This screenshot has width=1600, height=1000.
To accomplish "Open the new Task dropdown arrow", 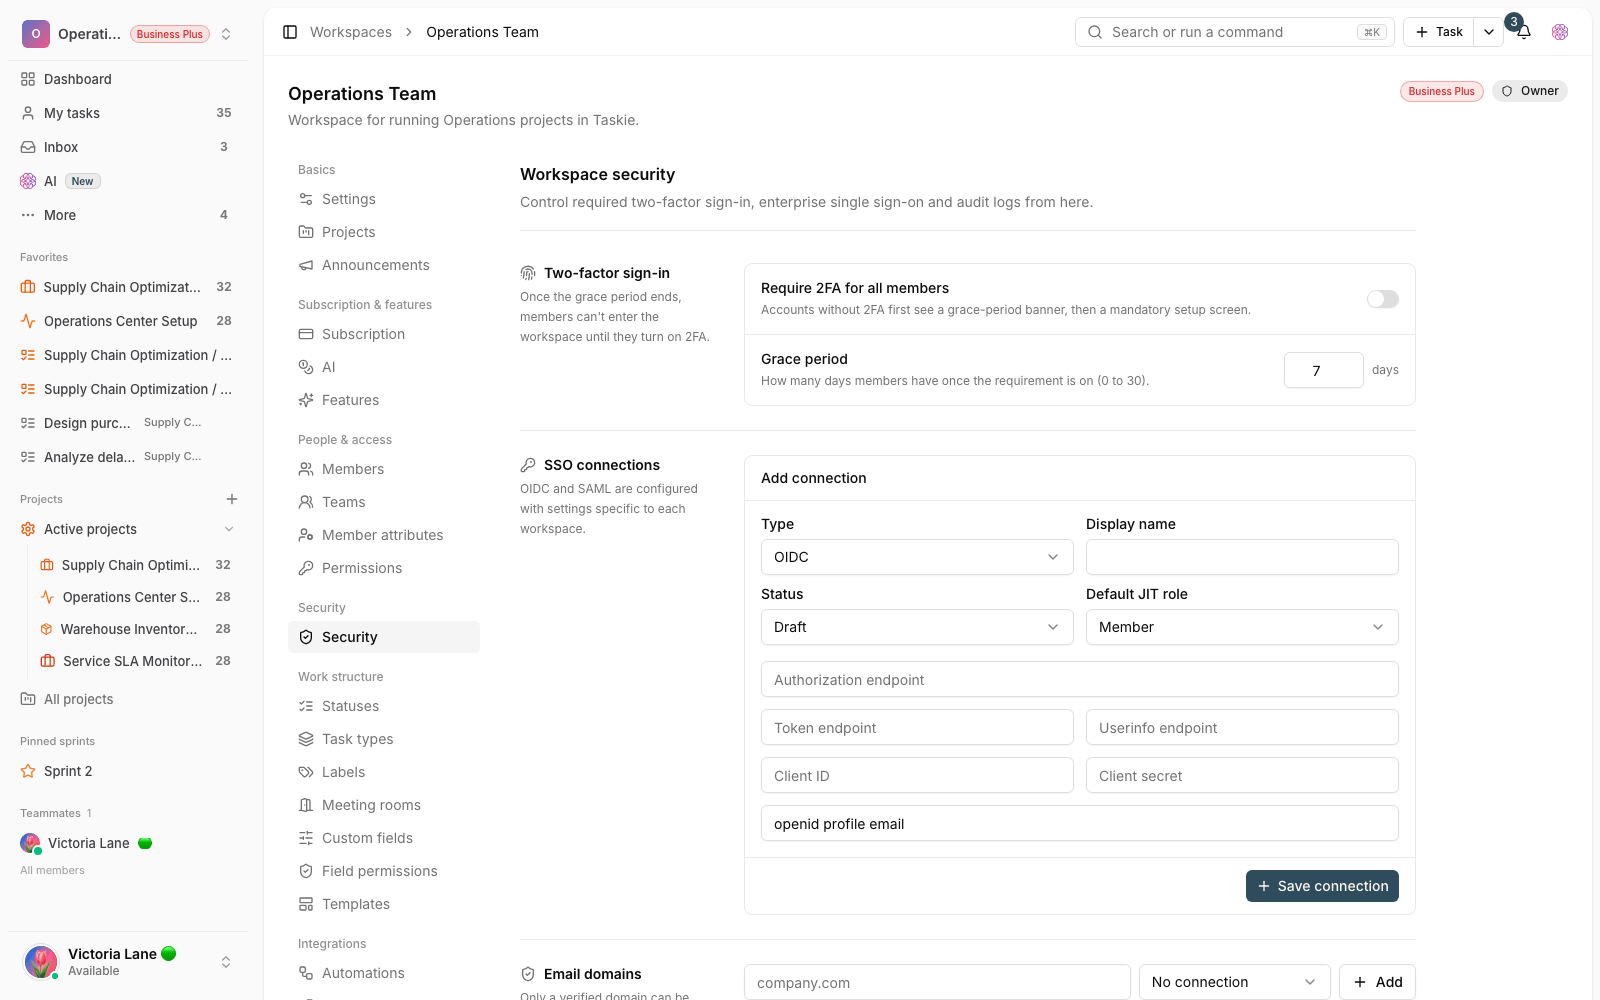I will (x=1489, y=32).
